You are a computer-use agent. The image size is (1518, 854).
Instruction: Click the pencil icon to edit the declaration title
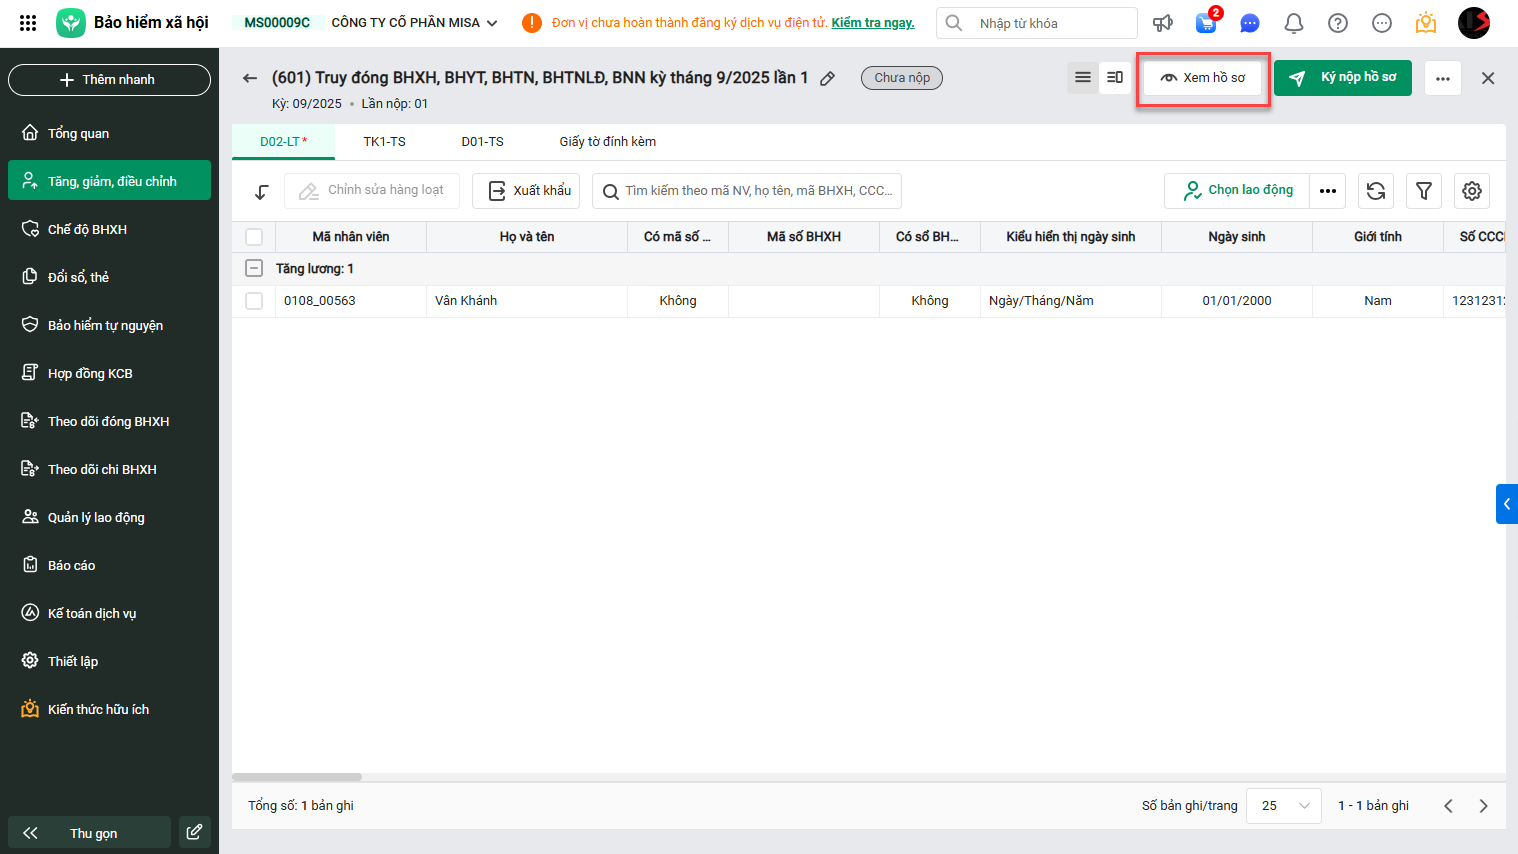(x=828, y=78)
